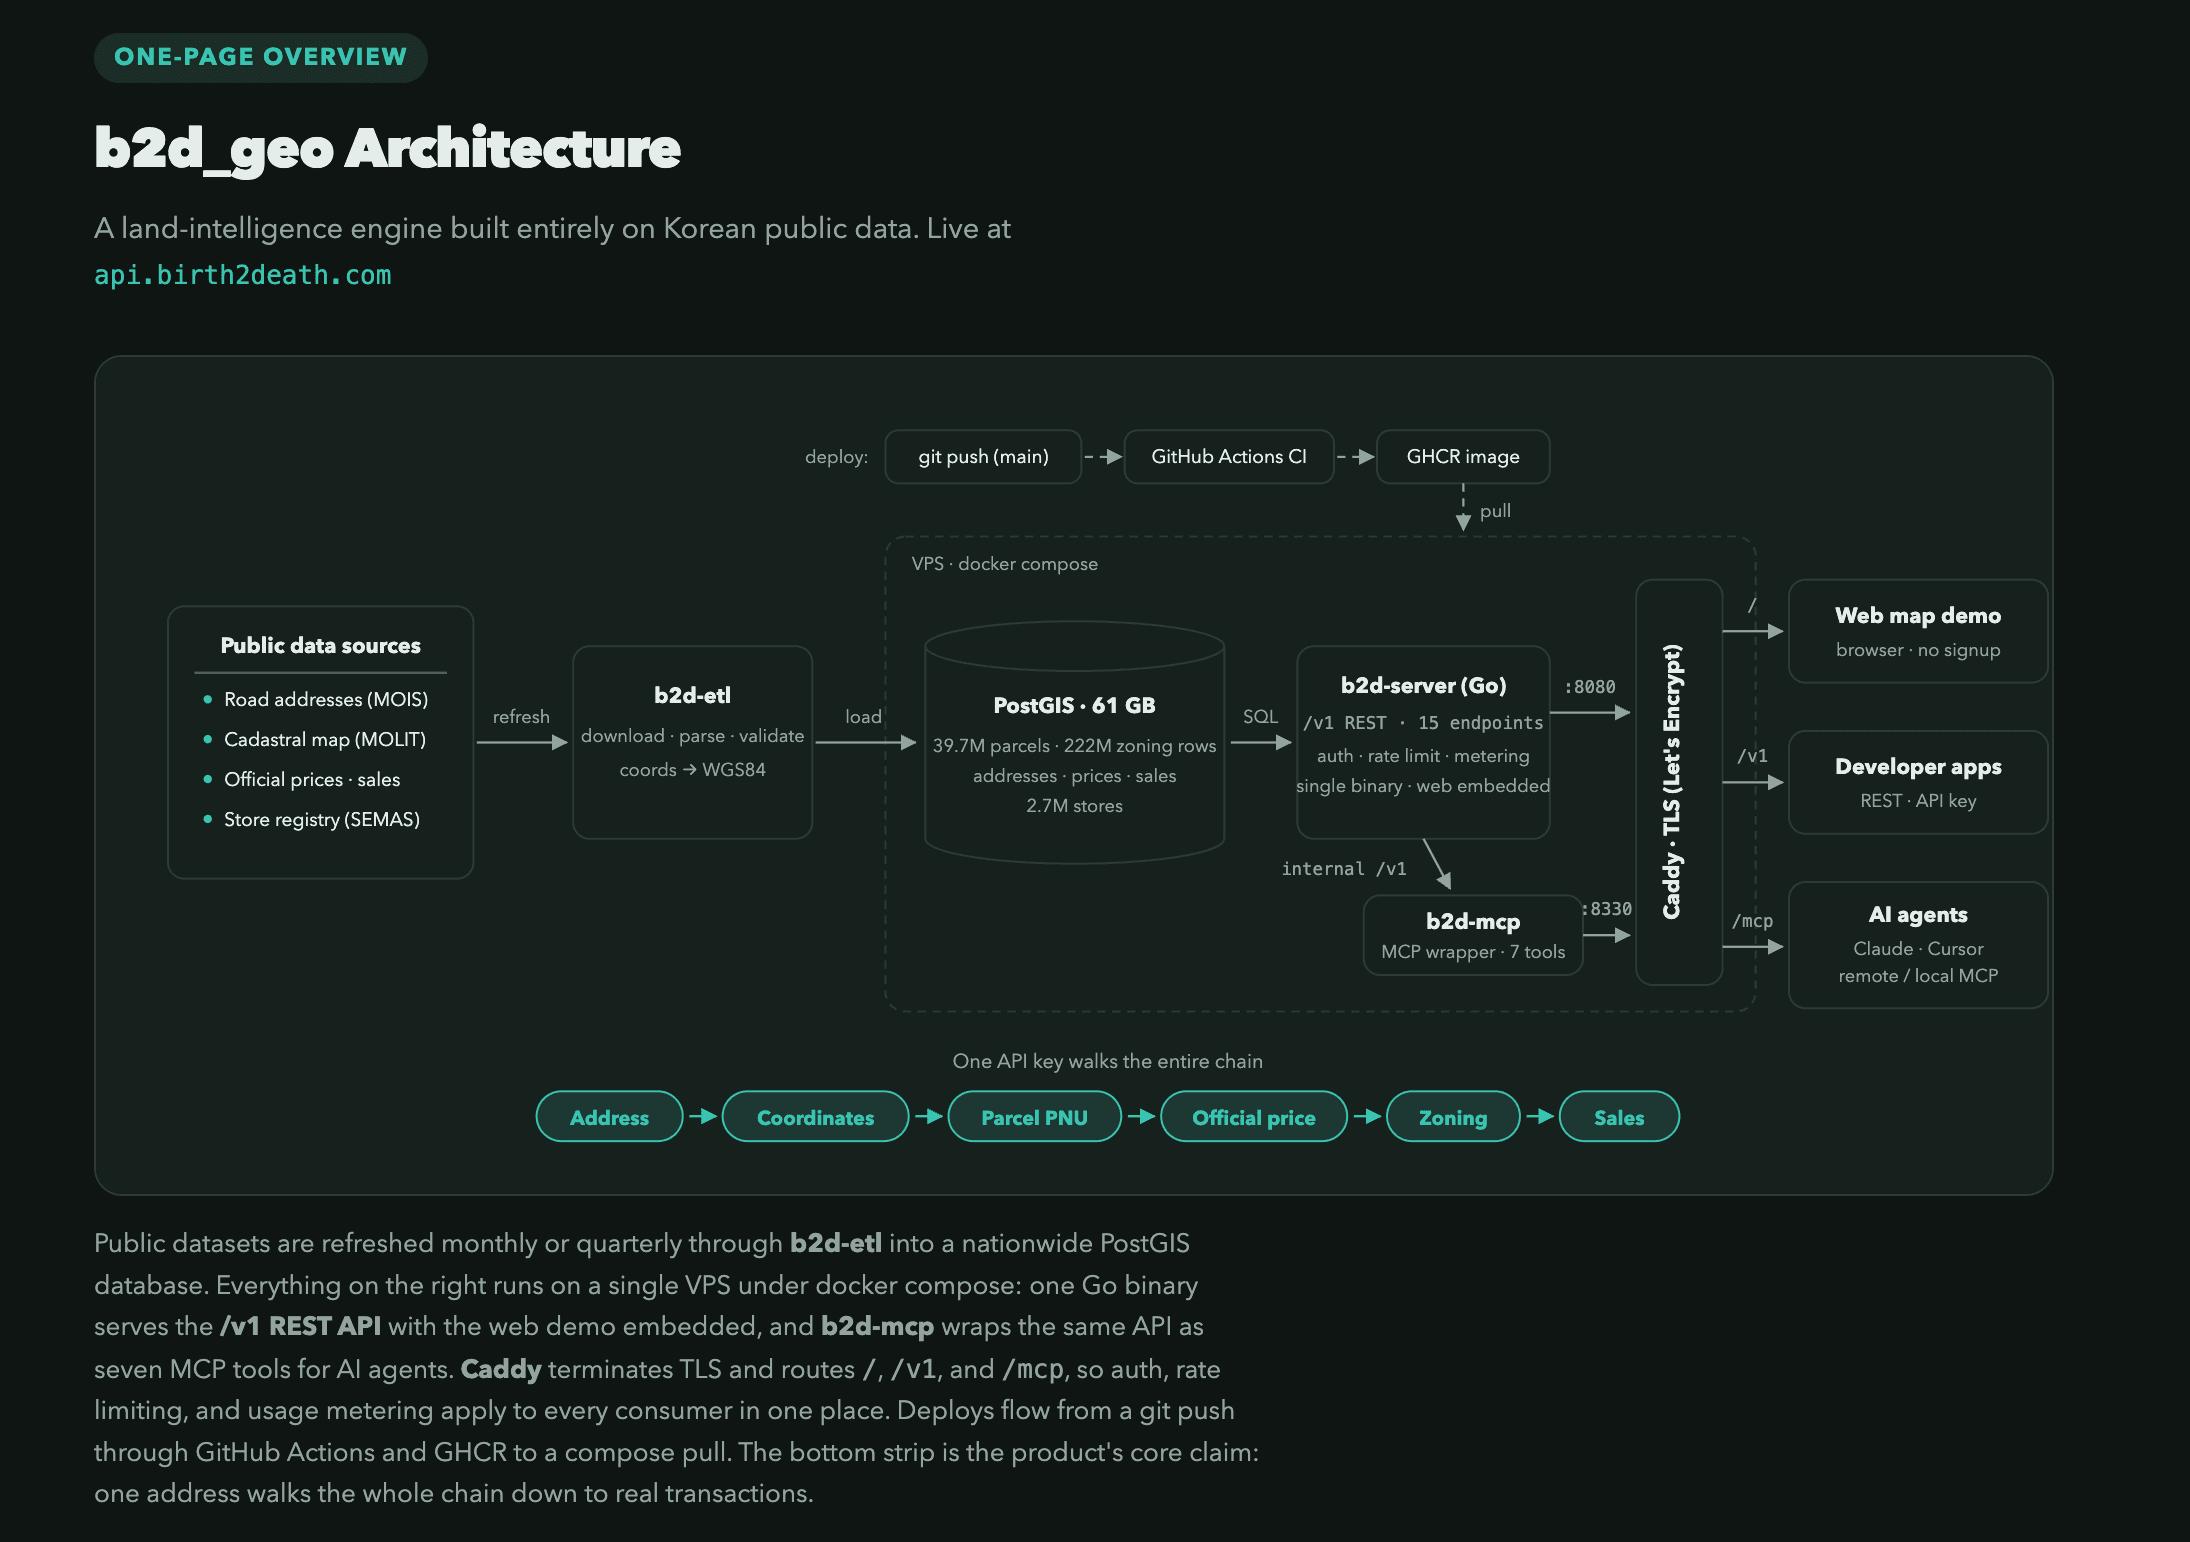The width and height of the screenshot is (2190, 1542).
Task: Click the 'load' arrow label
Action: [x=863, y=717]
